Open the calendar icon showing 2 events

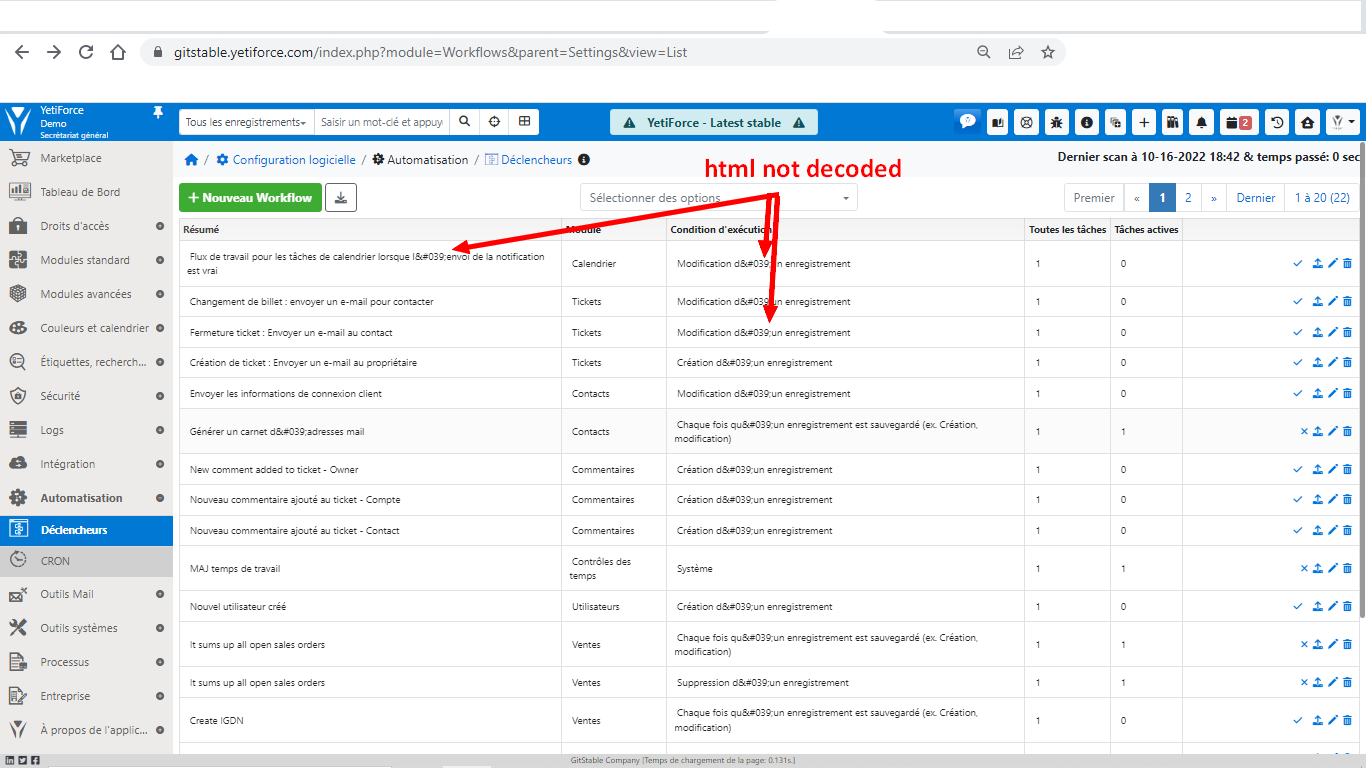1239,121
